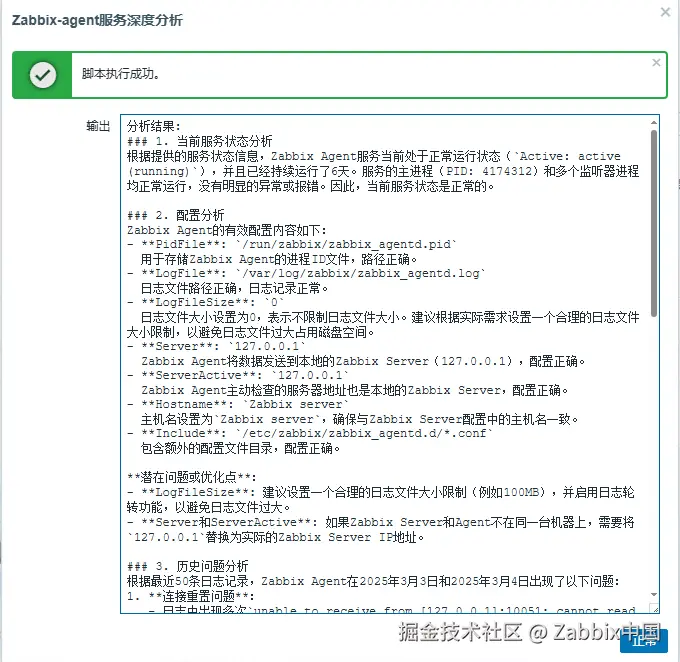
Task: Click the blue button at dialog bottom
Action: [x=644, y=641]
